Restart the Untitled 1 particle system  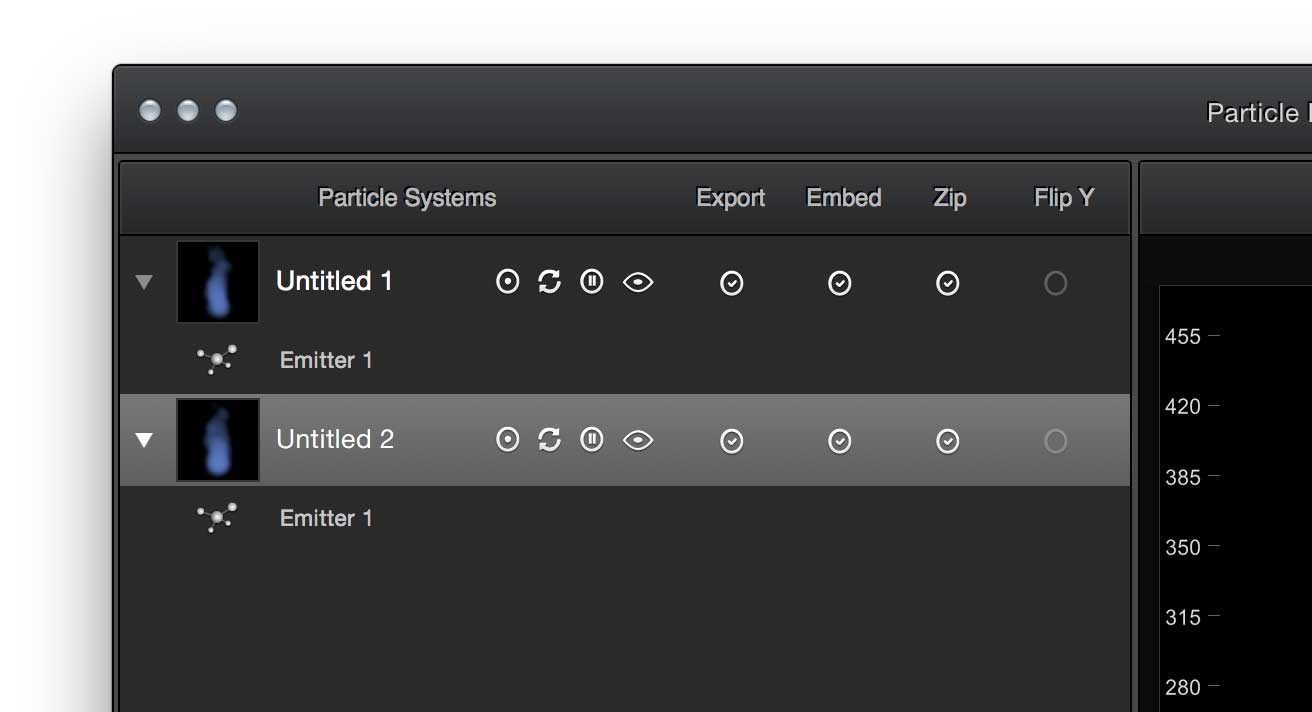[x=549, y=282]
